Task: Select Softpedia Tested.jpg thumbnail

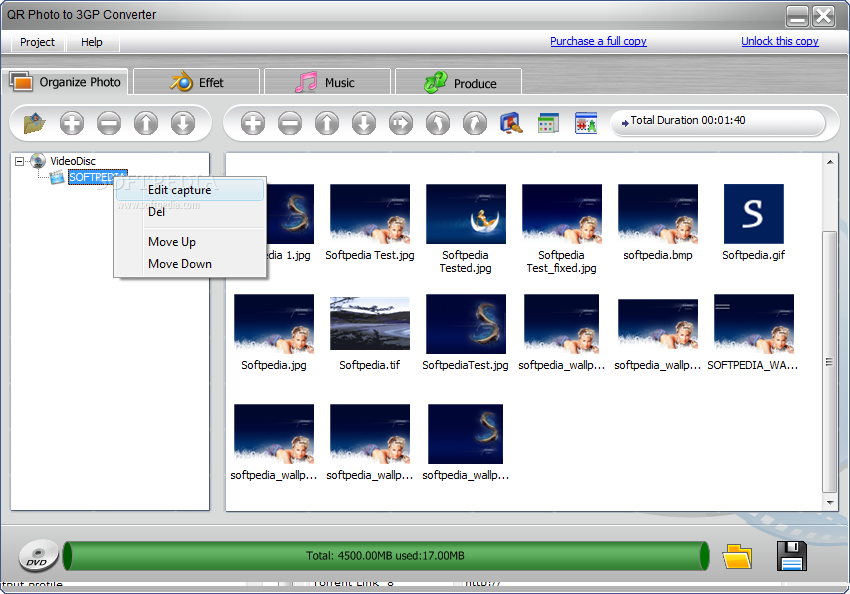Action: [466, 214]
